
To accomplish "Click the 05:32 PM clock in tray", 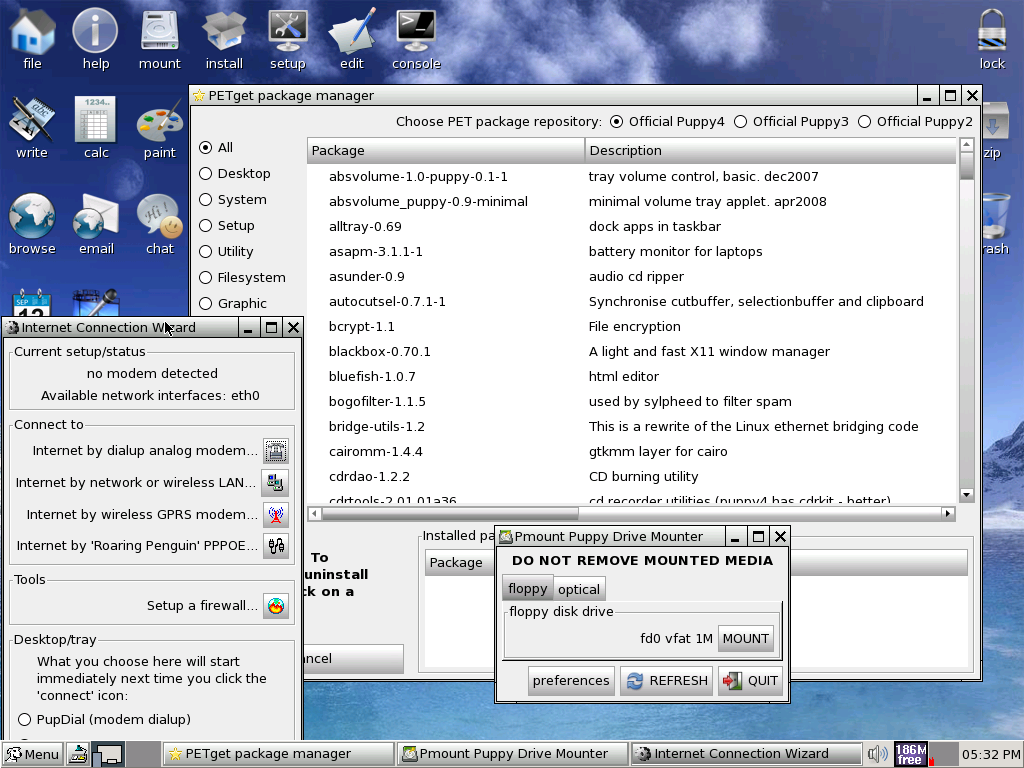I will [990, 754].
